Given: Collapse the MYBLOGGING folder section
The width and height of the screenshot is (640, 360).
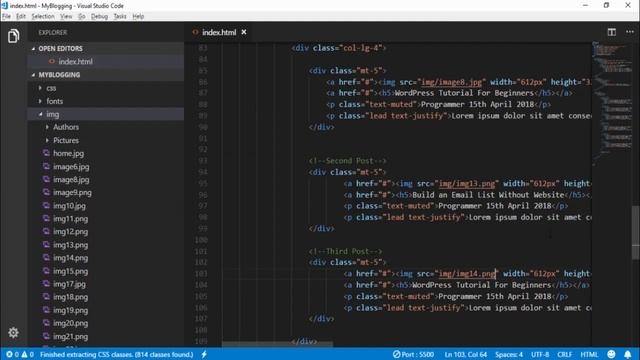Looking at the screenshot, I should (x=105, y=75).
